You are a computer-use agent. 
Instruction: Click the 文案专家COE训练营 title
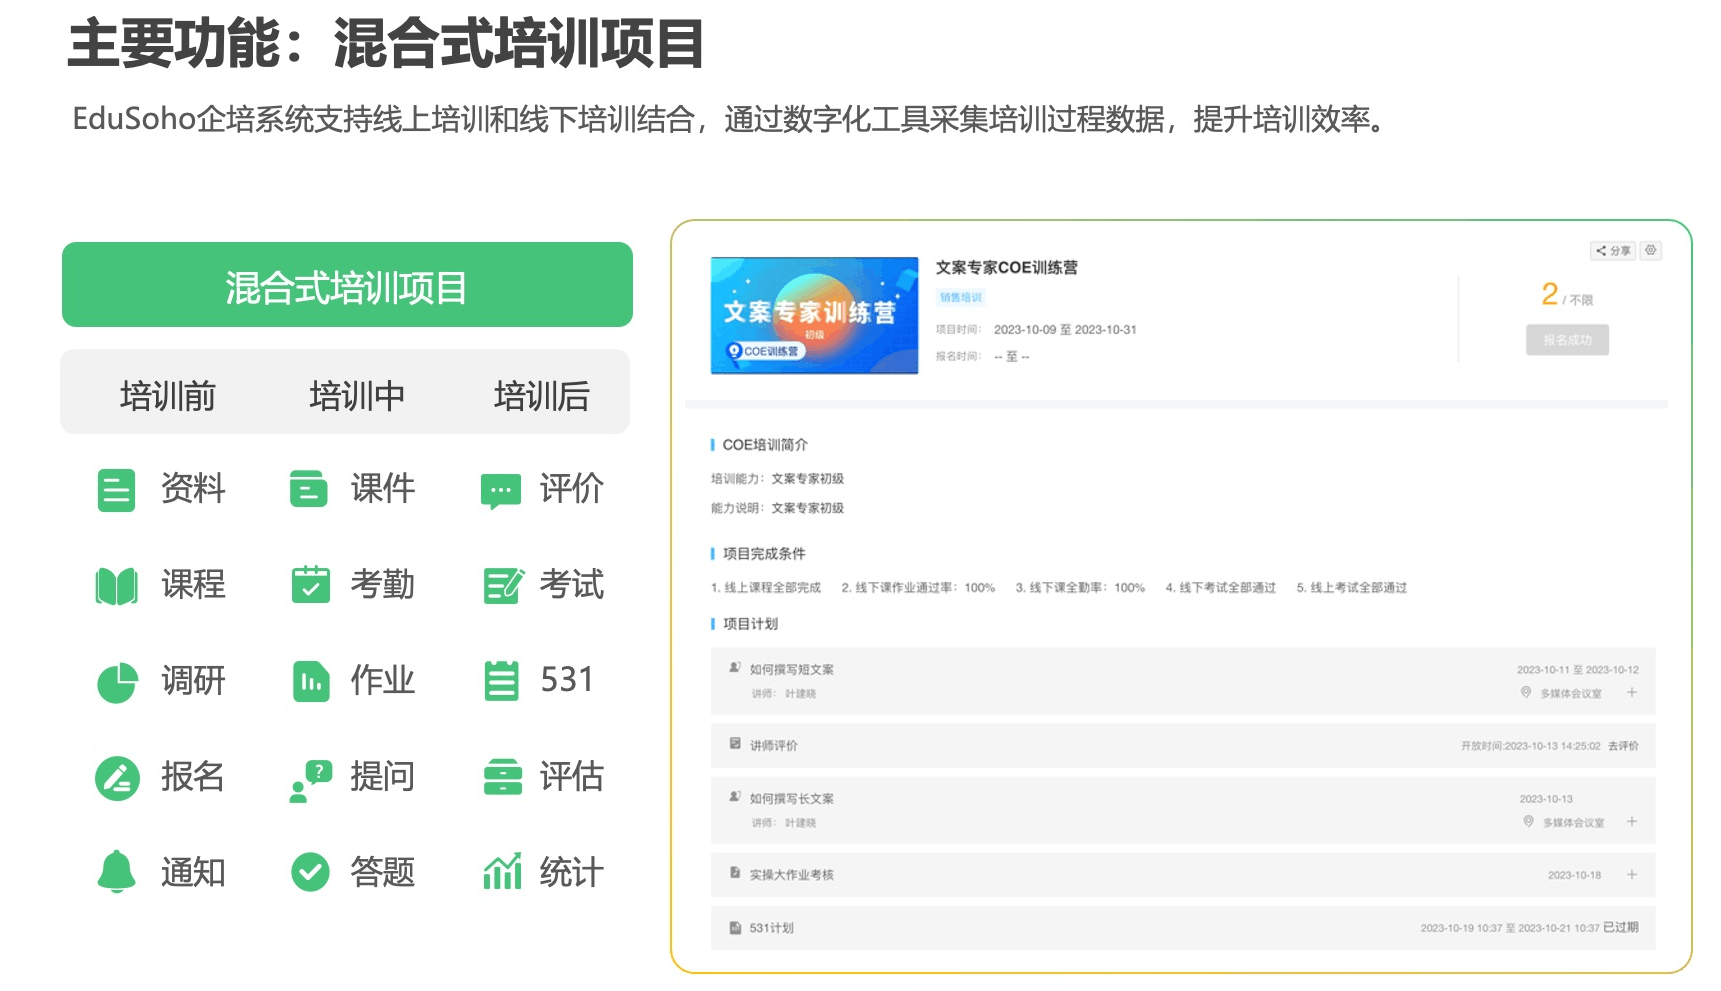tap(1006, 267)
